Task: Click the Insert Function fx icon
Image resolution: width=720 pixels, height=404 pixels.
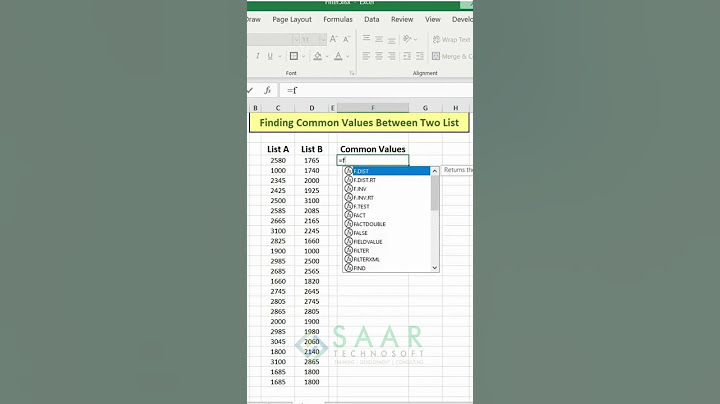Action: point(267,90)
